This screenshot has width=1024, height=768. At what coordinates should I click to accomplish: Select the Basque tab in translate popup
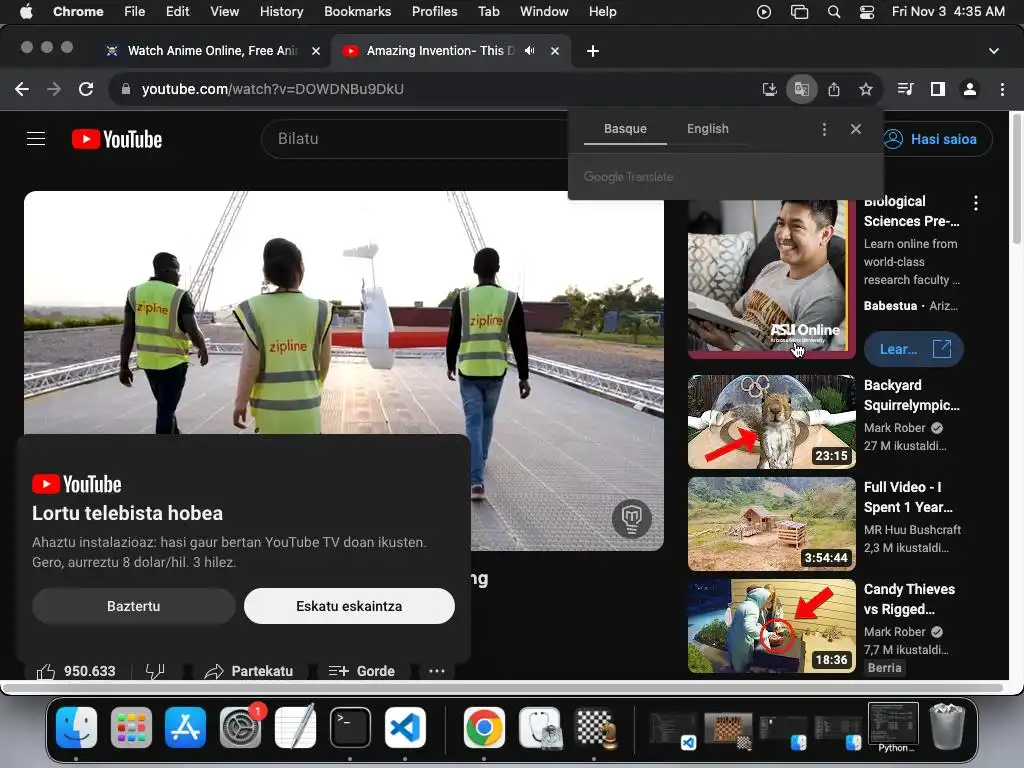(x=625, y=129)
